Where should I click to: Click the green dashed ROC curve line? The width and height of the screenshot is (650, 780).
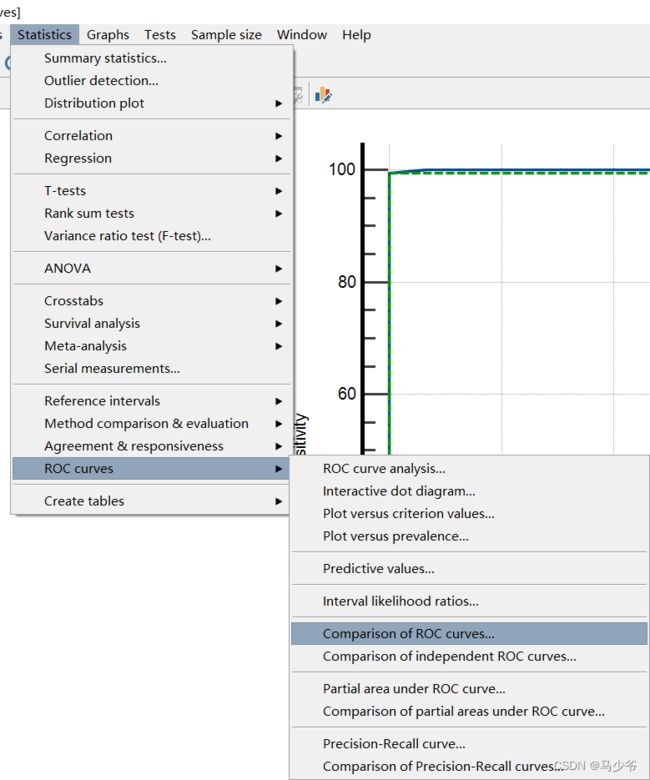[x=517, y=173]
